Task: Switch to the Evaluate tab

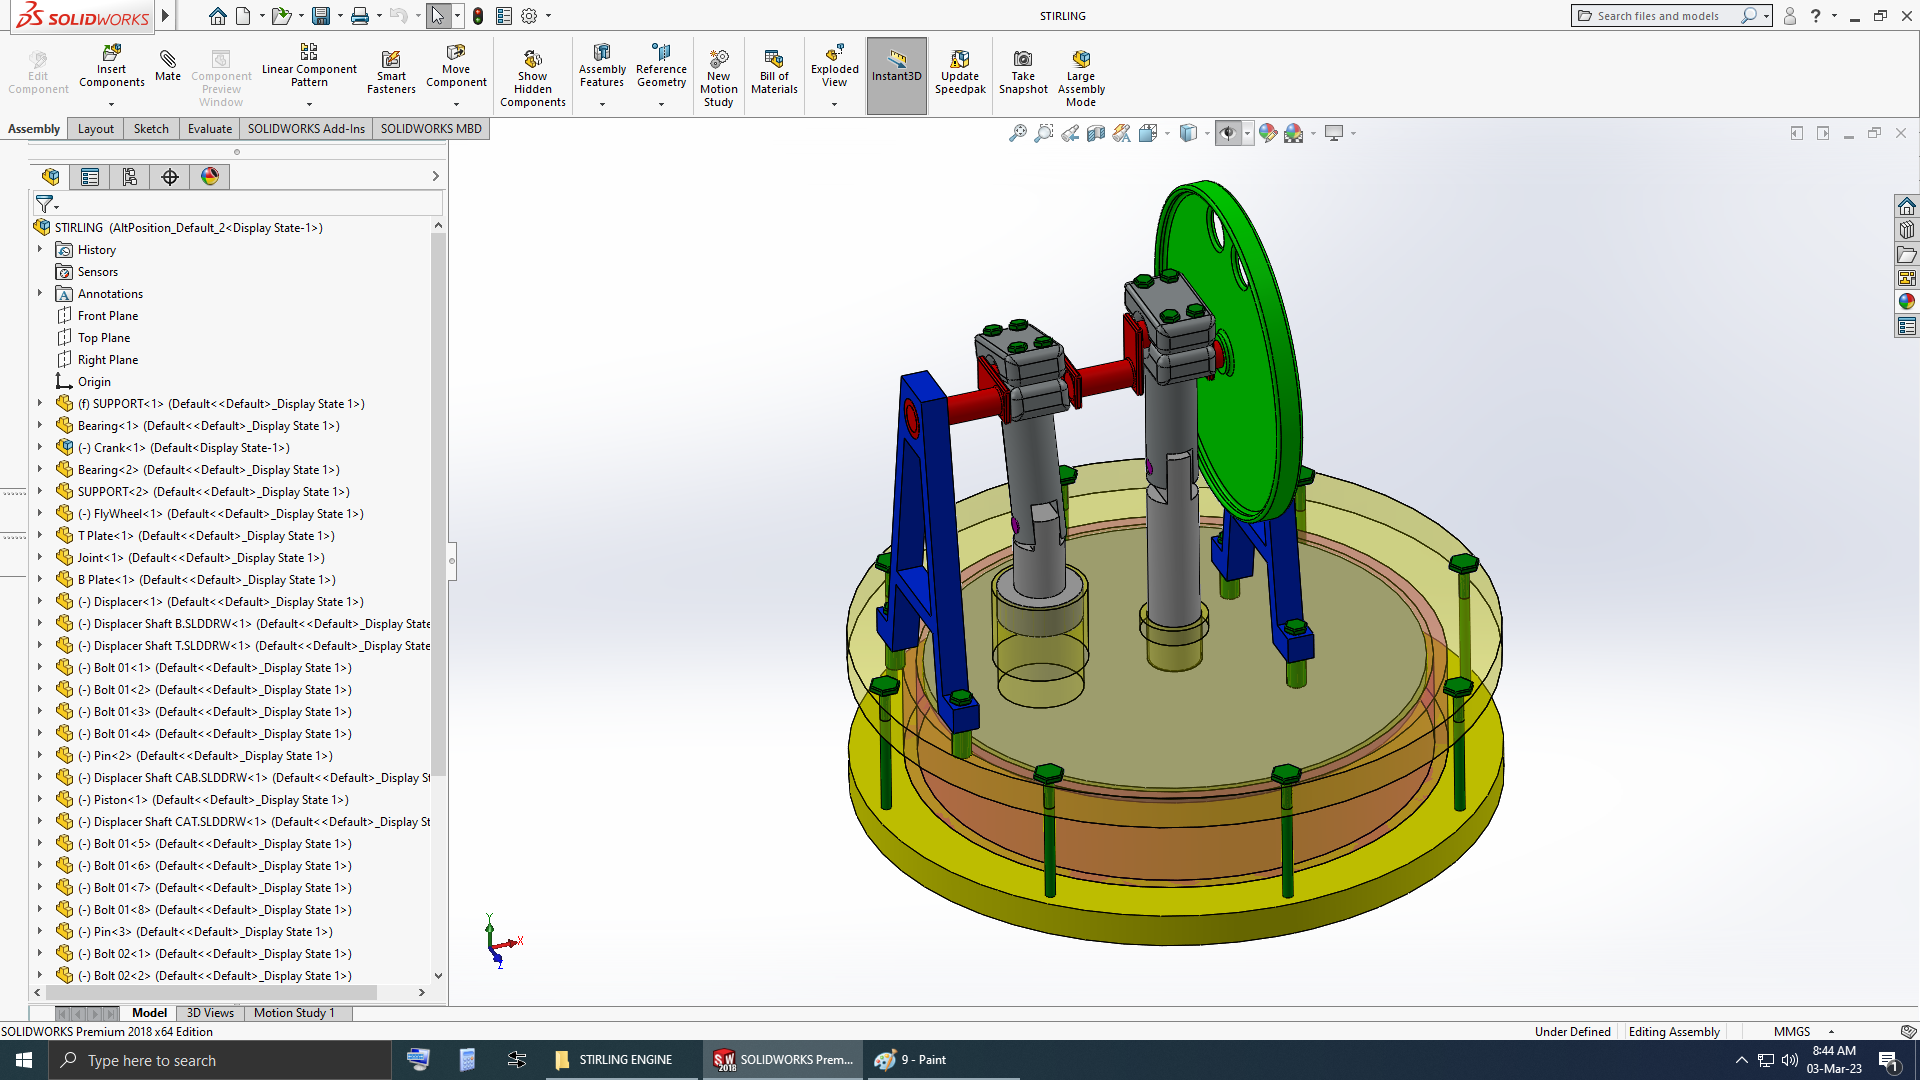Action: click(209, 128)
